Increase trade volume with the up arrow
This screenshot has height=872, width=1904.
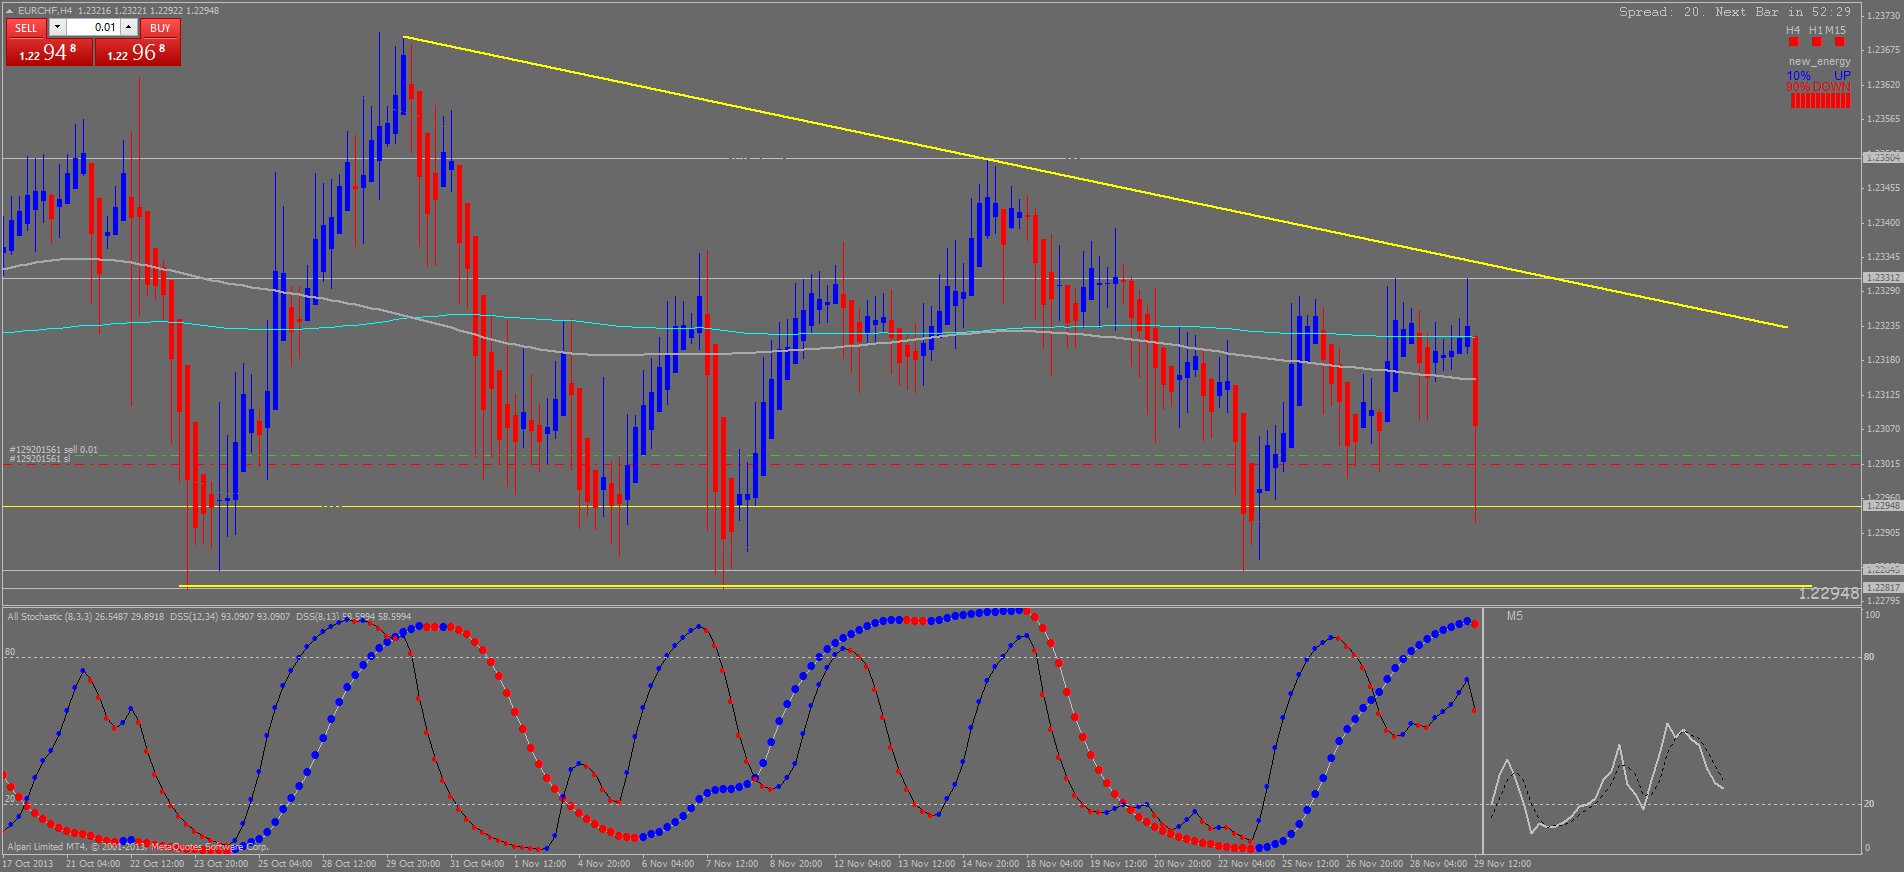coord(129,28)
